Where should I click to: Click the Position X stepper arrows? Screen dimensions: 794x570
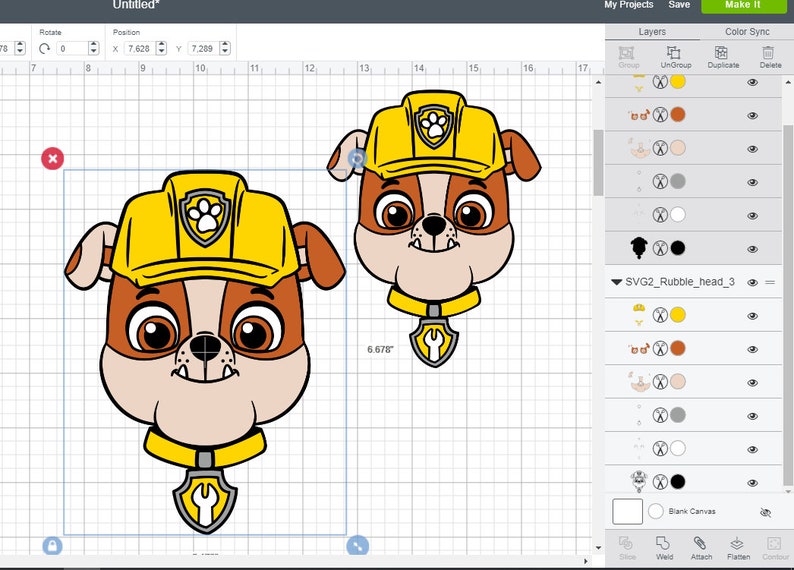tap(161, 49)
